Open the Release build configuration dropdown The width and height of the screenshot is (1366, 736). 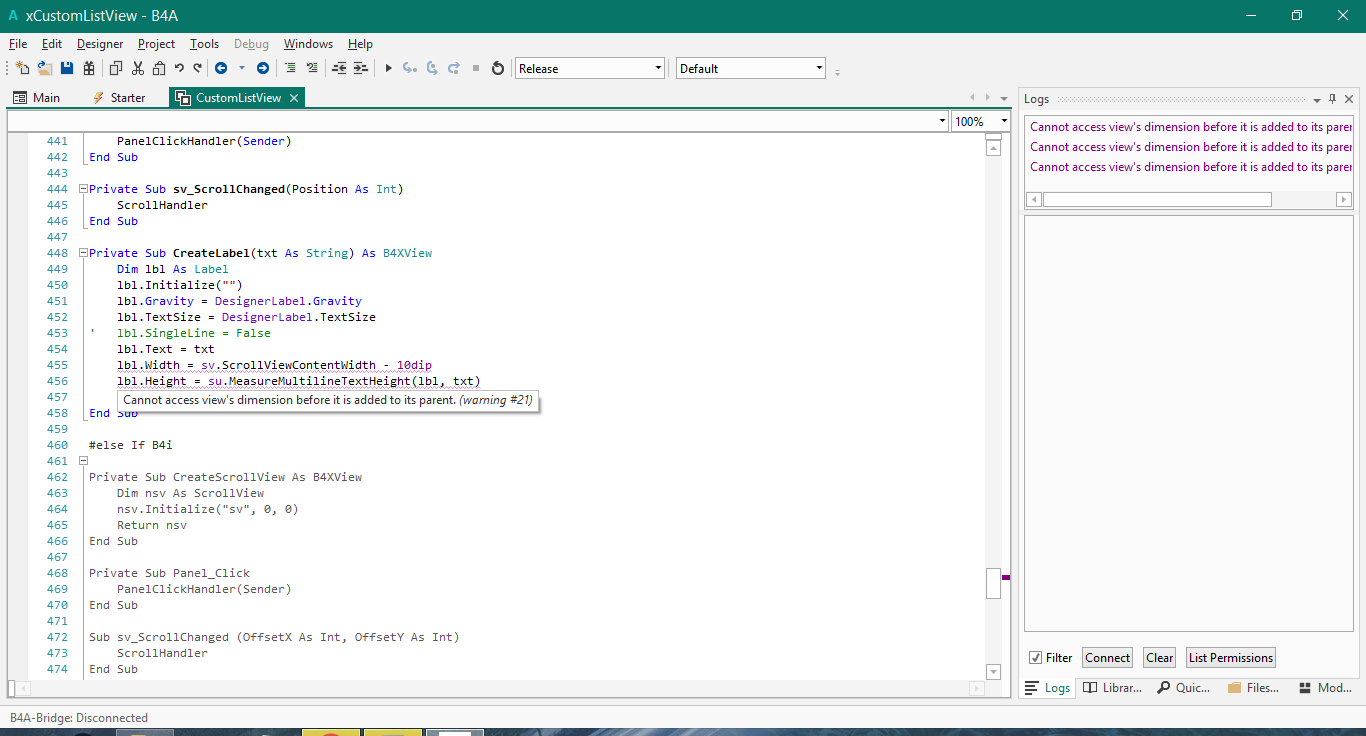pyautogui.click(x=590, y=68)
